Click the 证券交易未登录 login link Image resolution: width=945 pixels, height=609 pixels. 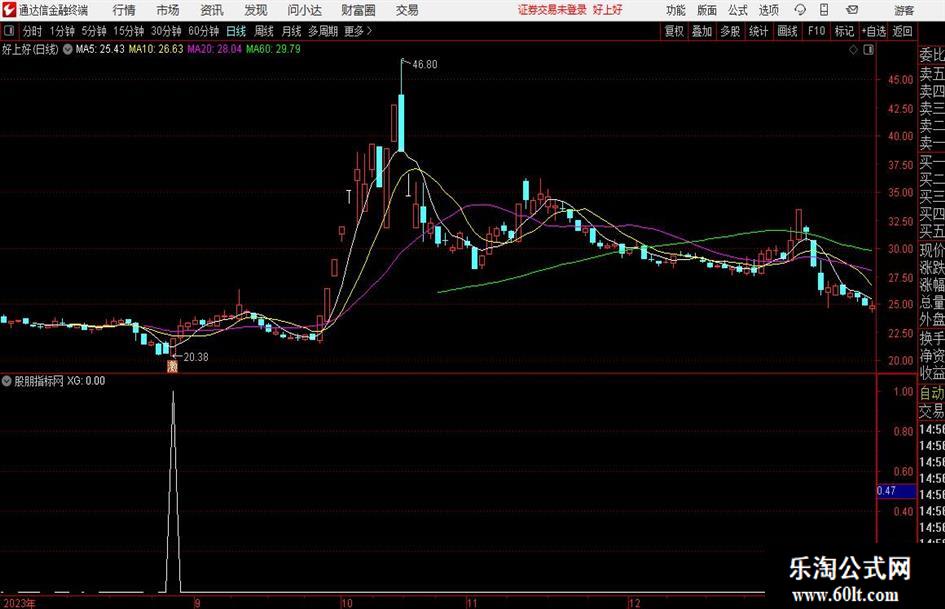[x=552, y=10]
